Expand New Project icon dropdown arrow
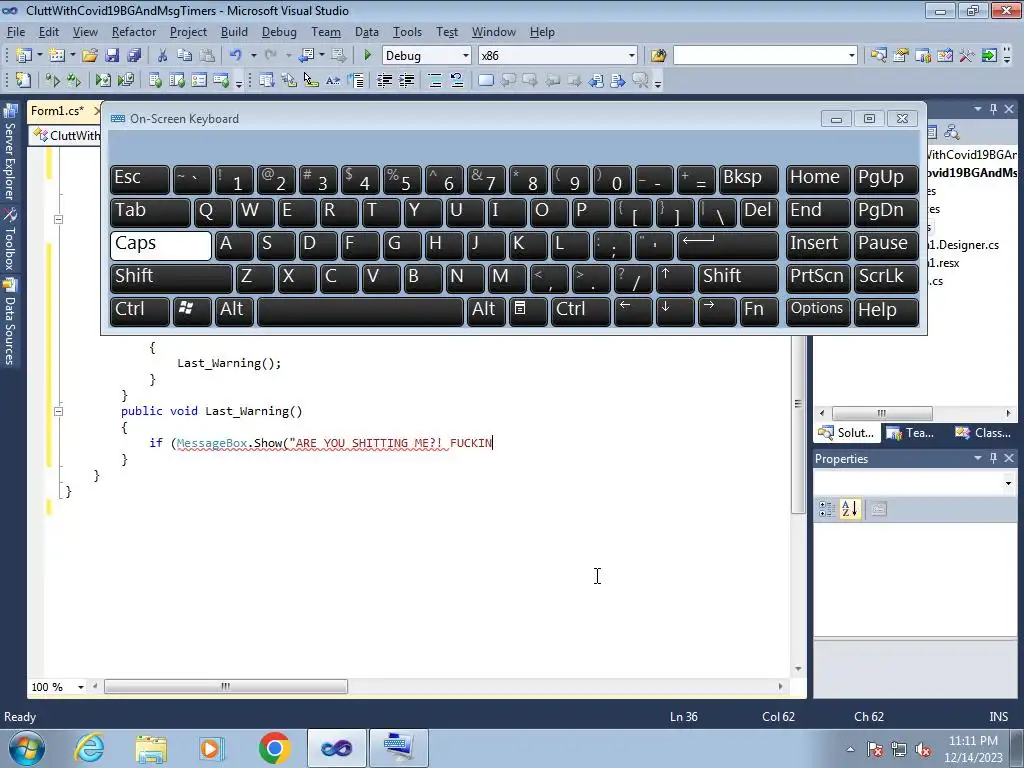This screenshot has height=768, width=1024. click(39, 56)
